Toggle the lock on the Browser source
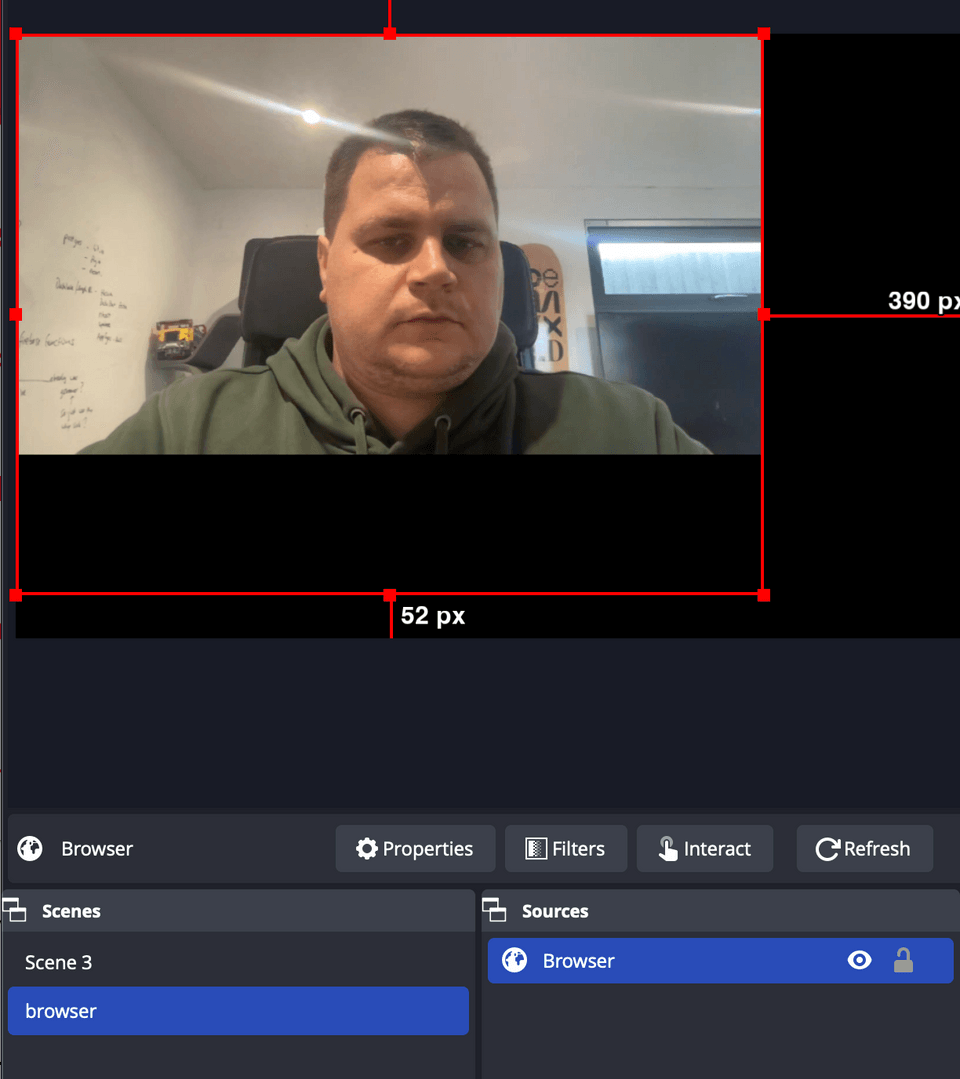This screenshot has height=1079, width=960. 903,961
